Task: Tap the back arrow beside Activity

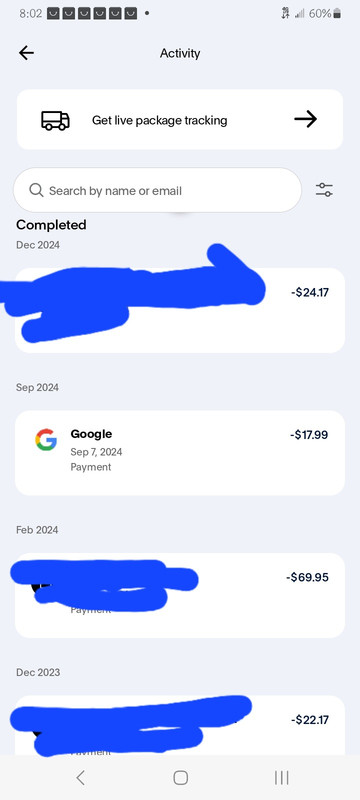Action: pos(27,53)
